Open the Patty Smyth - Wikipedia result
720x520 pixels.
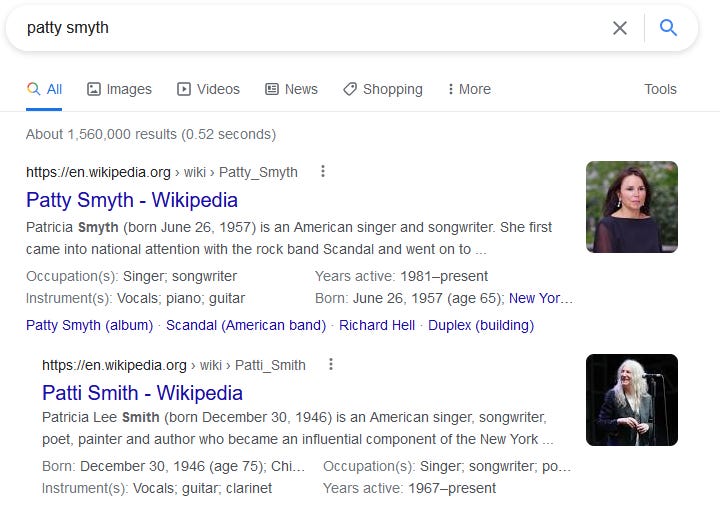point(132,200)
